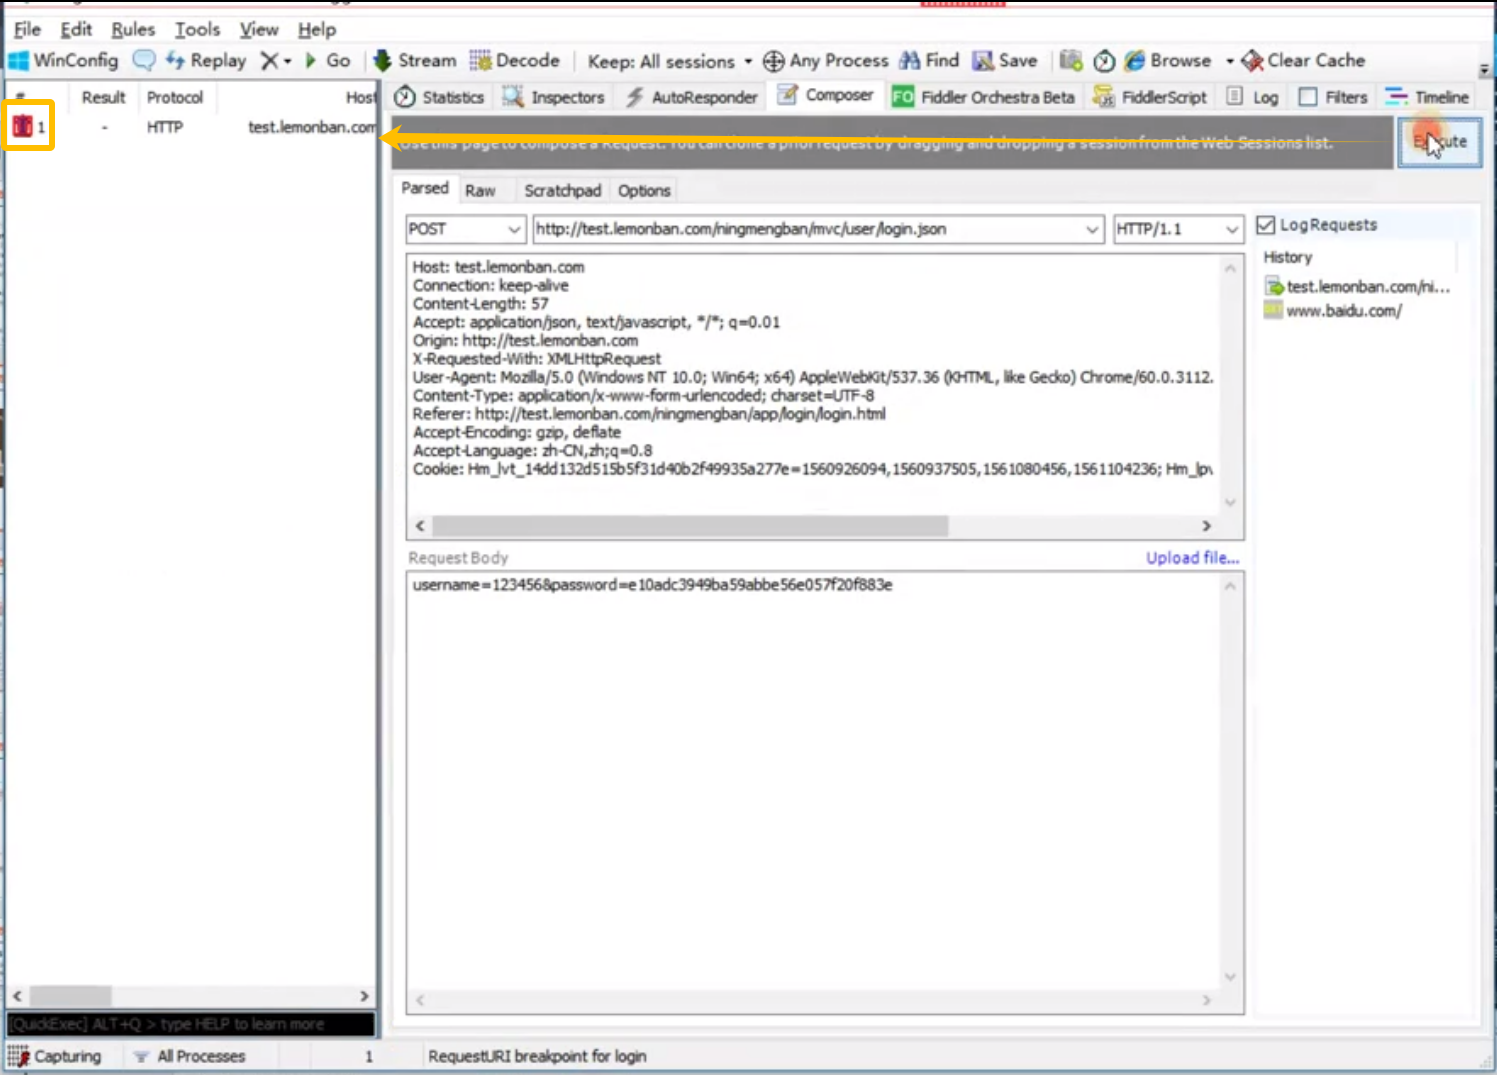
Task: Click the timer clock toolbar icon
Action: pos(1104,61)
